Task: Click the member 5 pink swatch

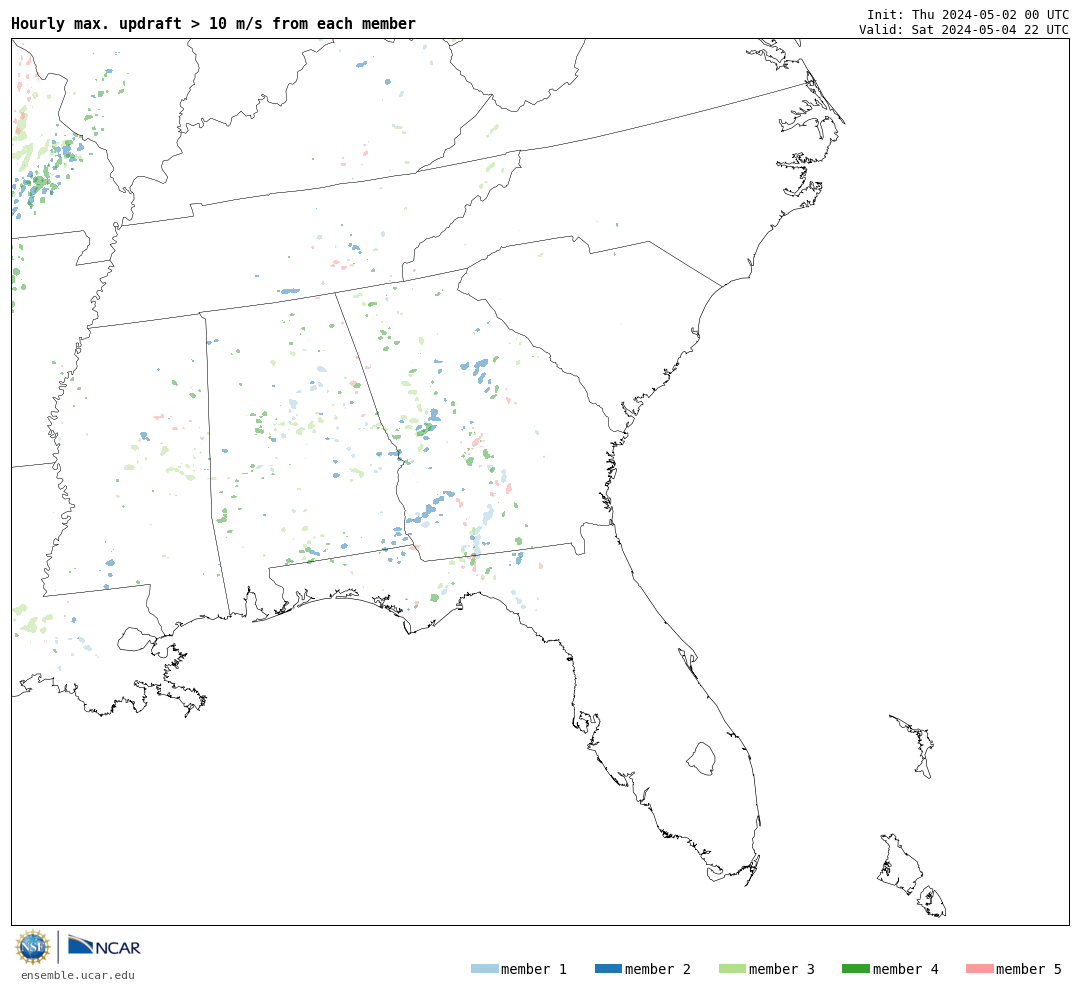Action: (x=979, y=969)
